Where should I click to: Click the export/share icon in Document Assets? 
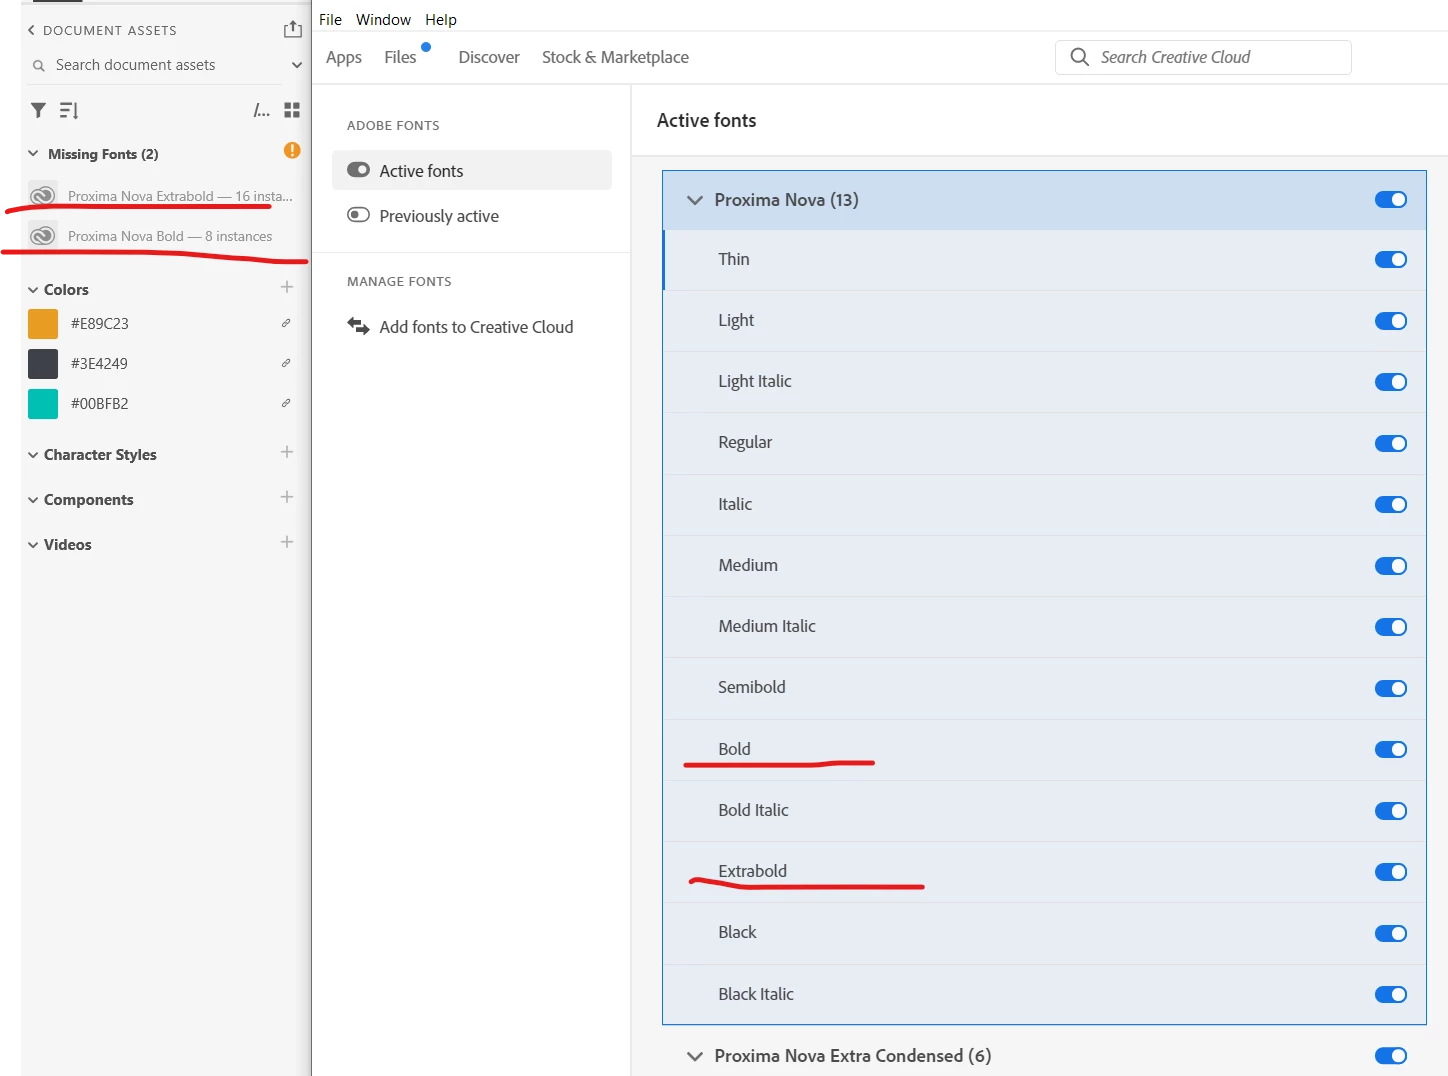[x=292, y=29]
